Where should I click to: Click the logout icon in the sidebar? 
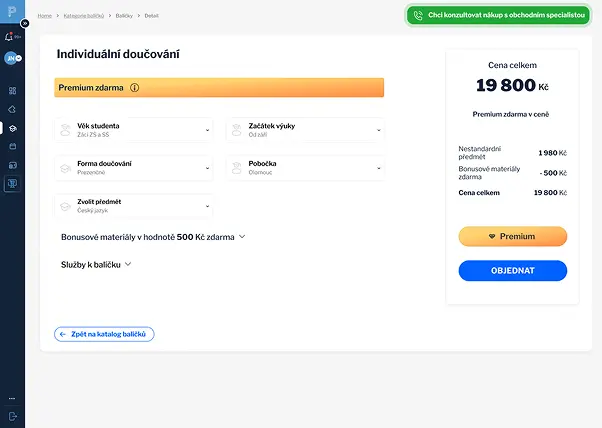point(12,416)
